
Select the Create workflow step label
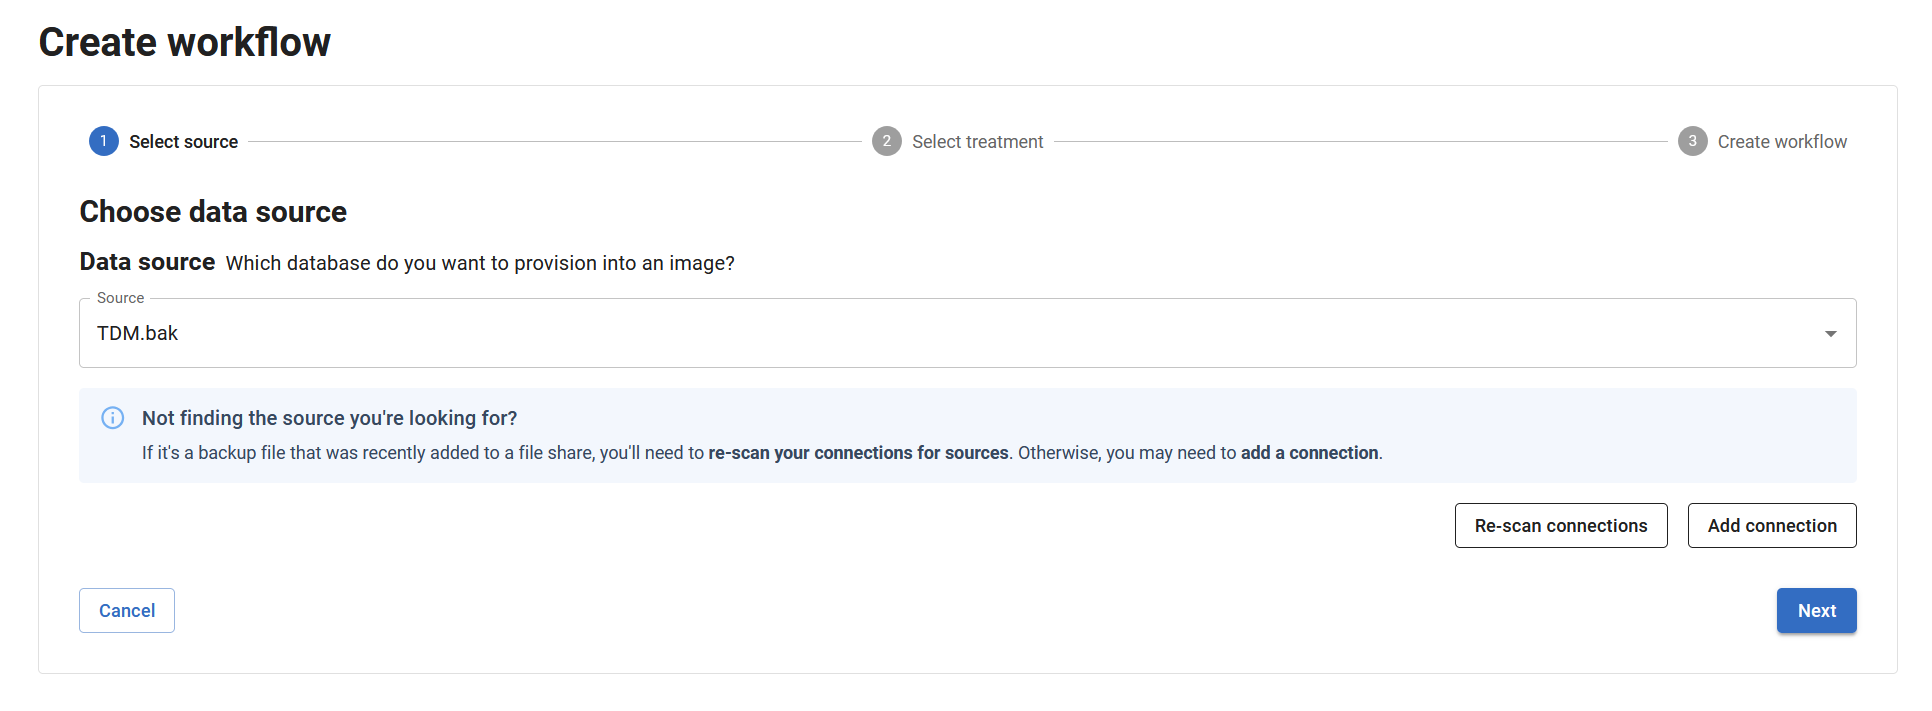tap(1782, 142)
